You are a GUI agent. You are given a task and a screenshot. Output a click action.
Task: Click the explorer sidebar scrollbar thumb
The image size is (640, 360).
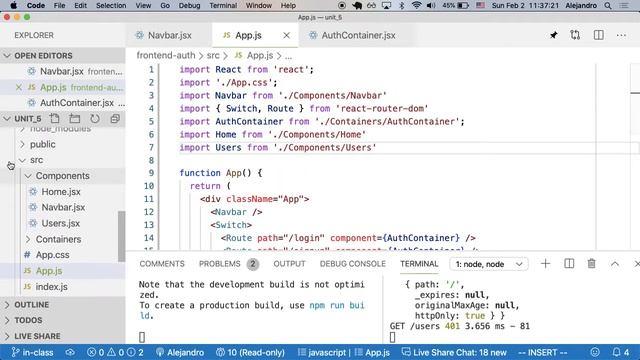pyautogui.click(x=121, y=236)
